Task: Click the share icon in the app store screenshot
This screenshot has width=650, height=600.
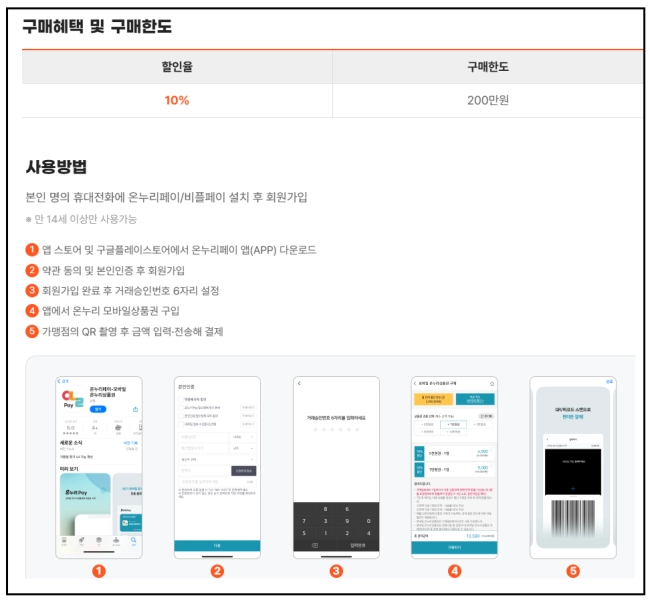Action: (135, 409)
